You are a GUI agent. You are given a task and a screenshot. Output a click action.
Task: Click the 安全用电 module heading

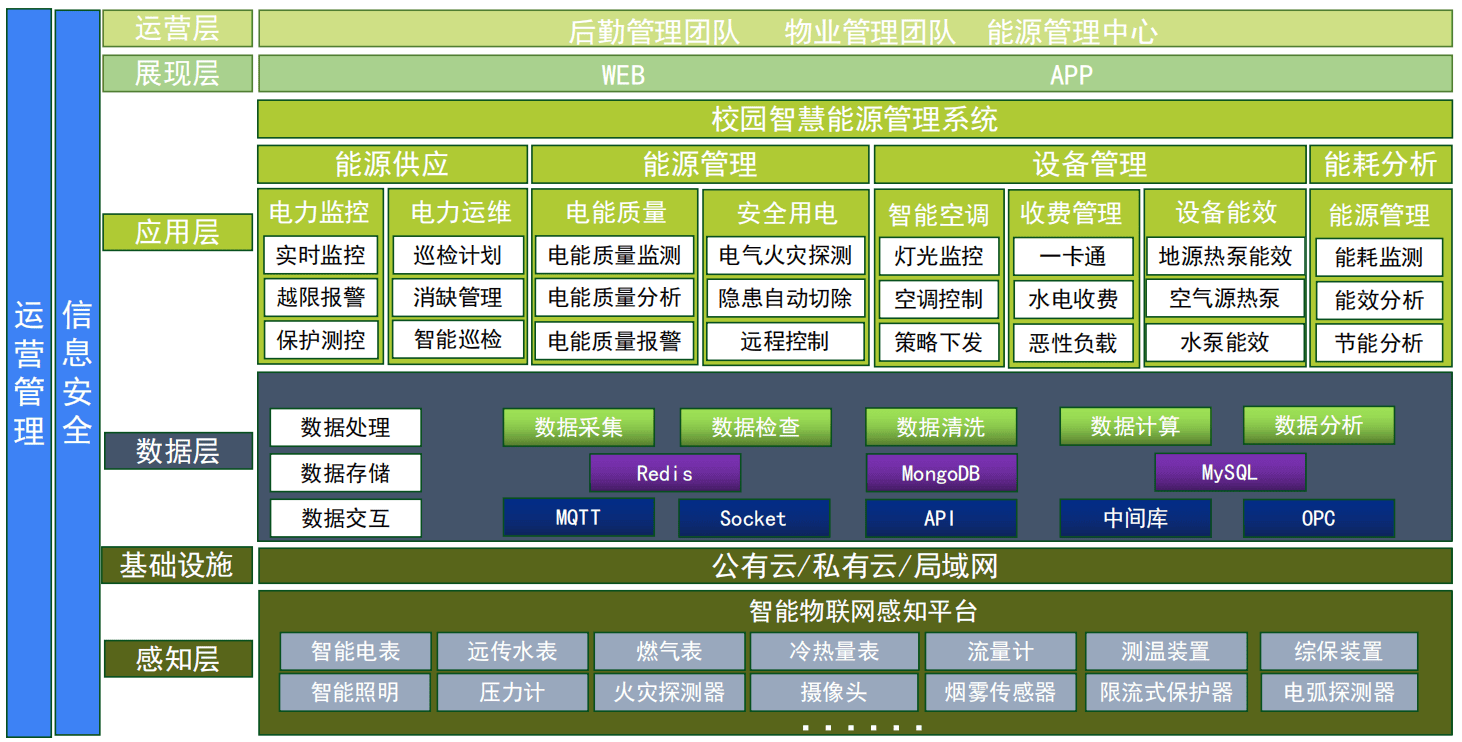[786, 213]
